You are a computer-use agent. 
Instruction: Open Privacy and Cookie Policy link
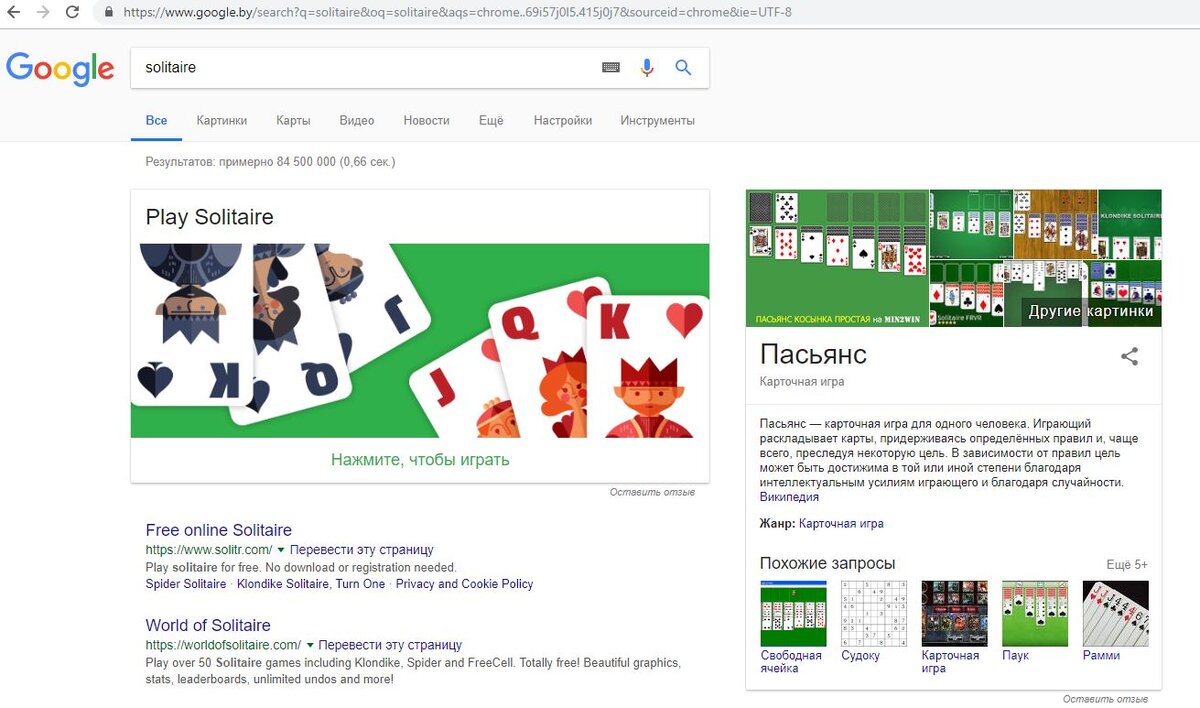[x=465, y=584]
